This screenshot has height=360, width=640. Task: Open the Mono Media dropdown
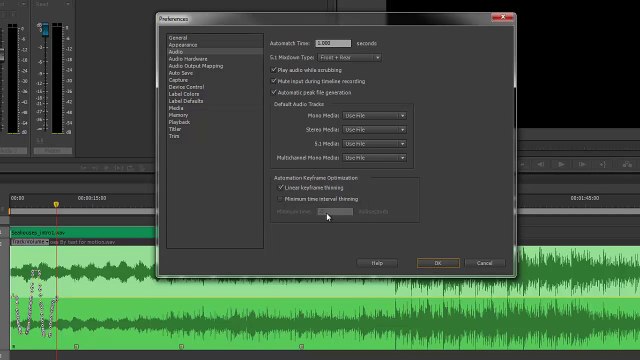[x=375, y=116]
